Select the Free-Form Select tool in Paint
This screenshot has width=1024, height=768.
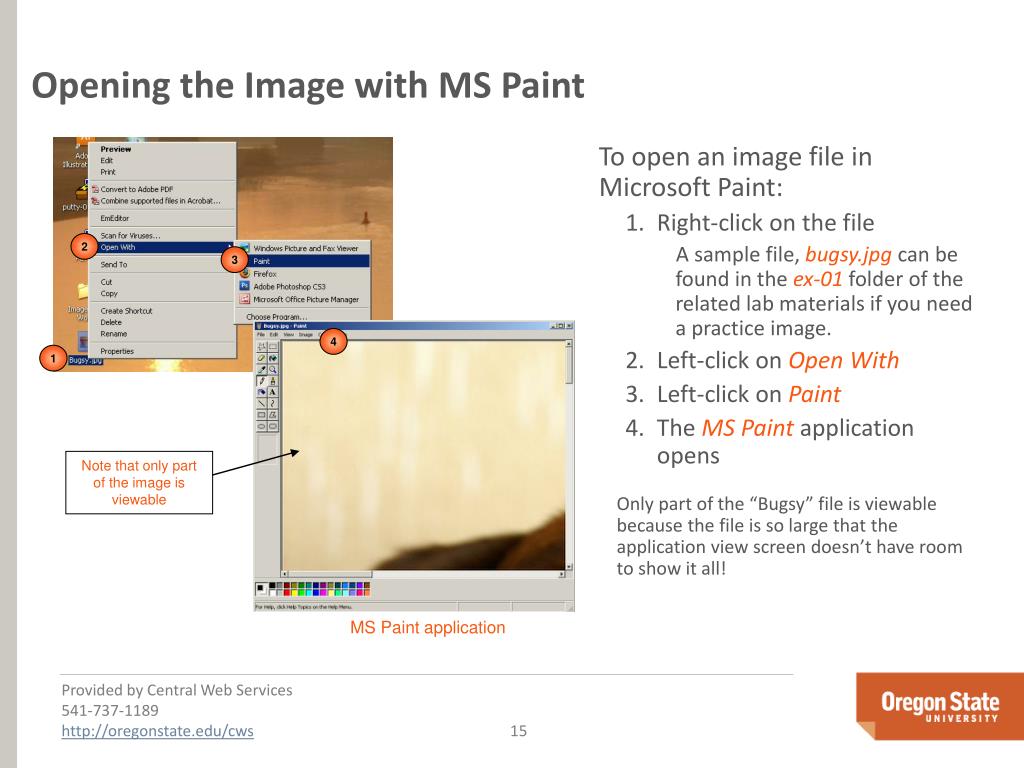click(x=261, y=346)
